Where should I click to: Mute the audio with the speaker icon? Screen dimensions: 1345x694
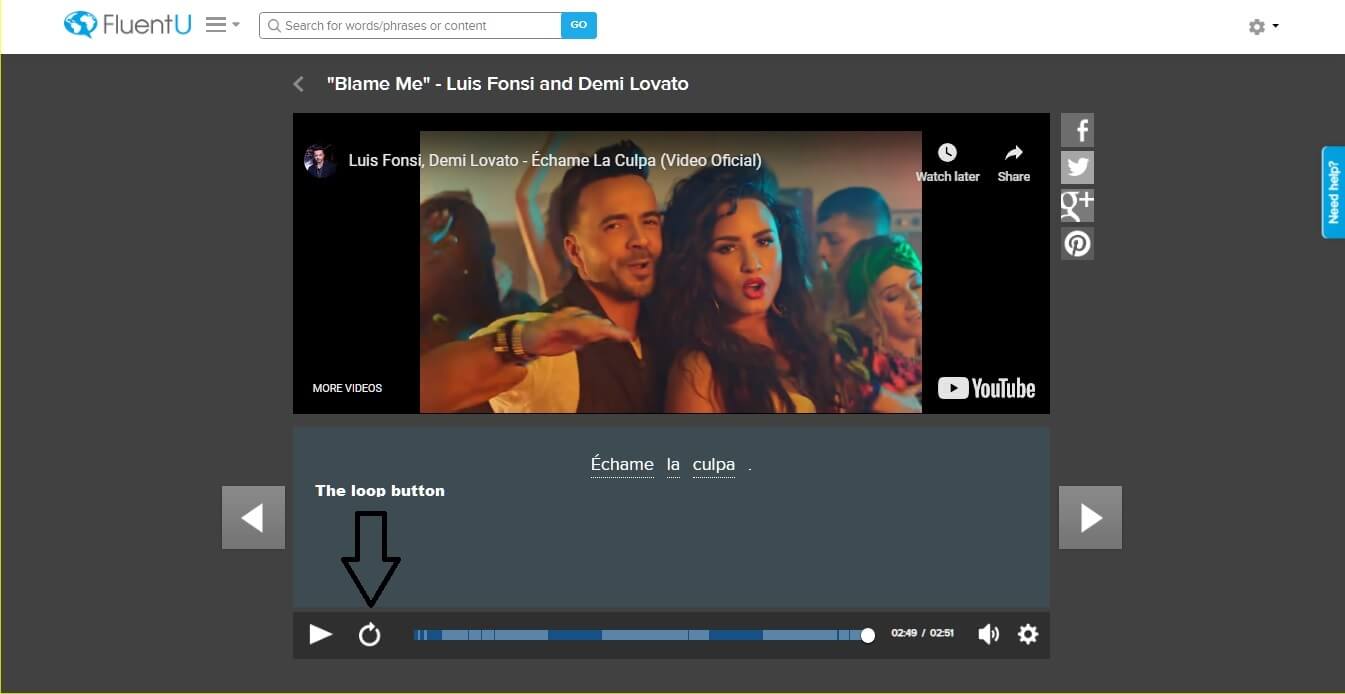tap(988, 634)
